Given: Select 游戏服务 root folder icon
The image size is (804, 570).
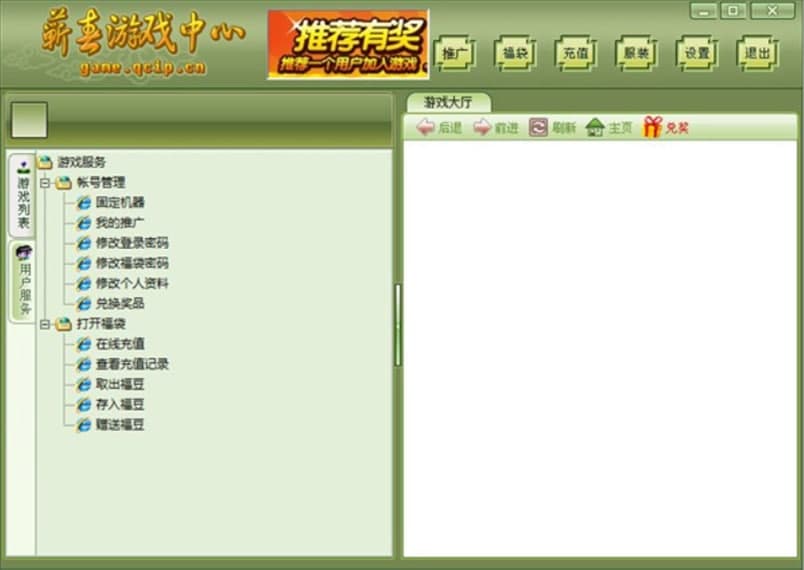Looking at the screenshot, I should [45, 162].
